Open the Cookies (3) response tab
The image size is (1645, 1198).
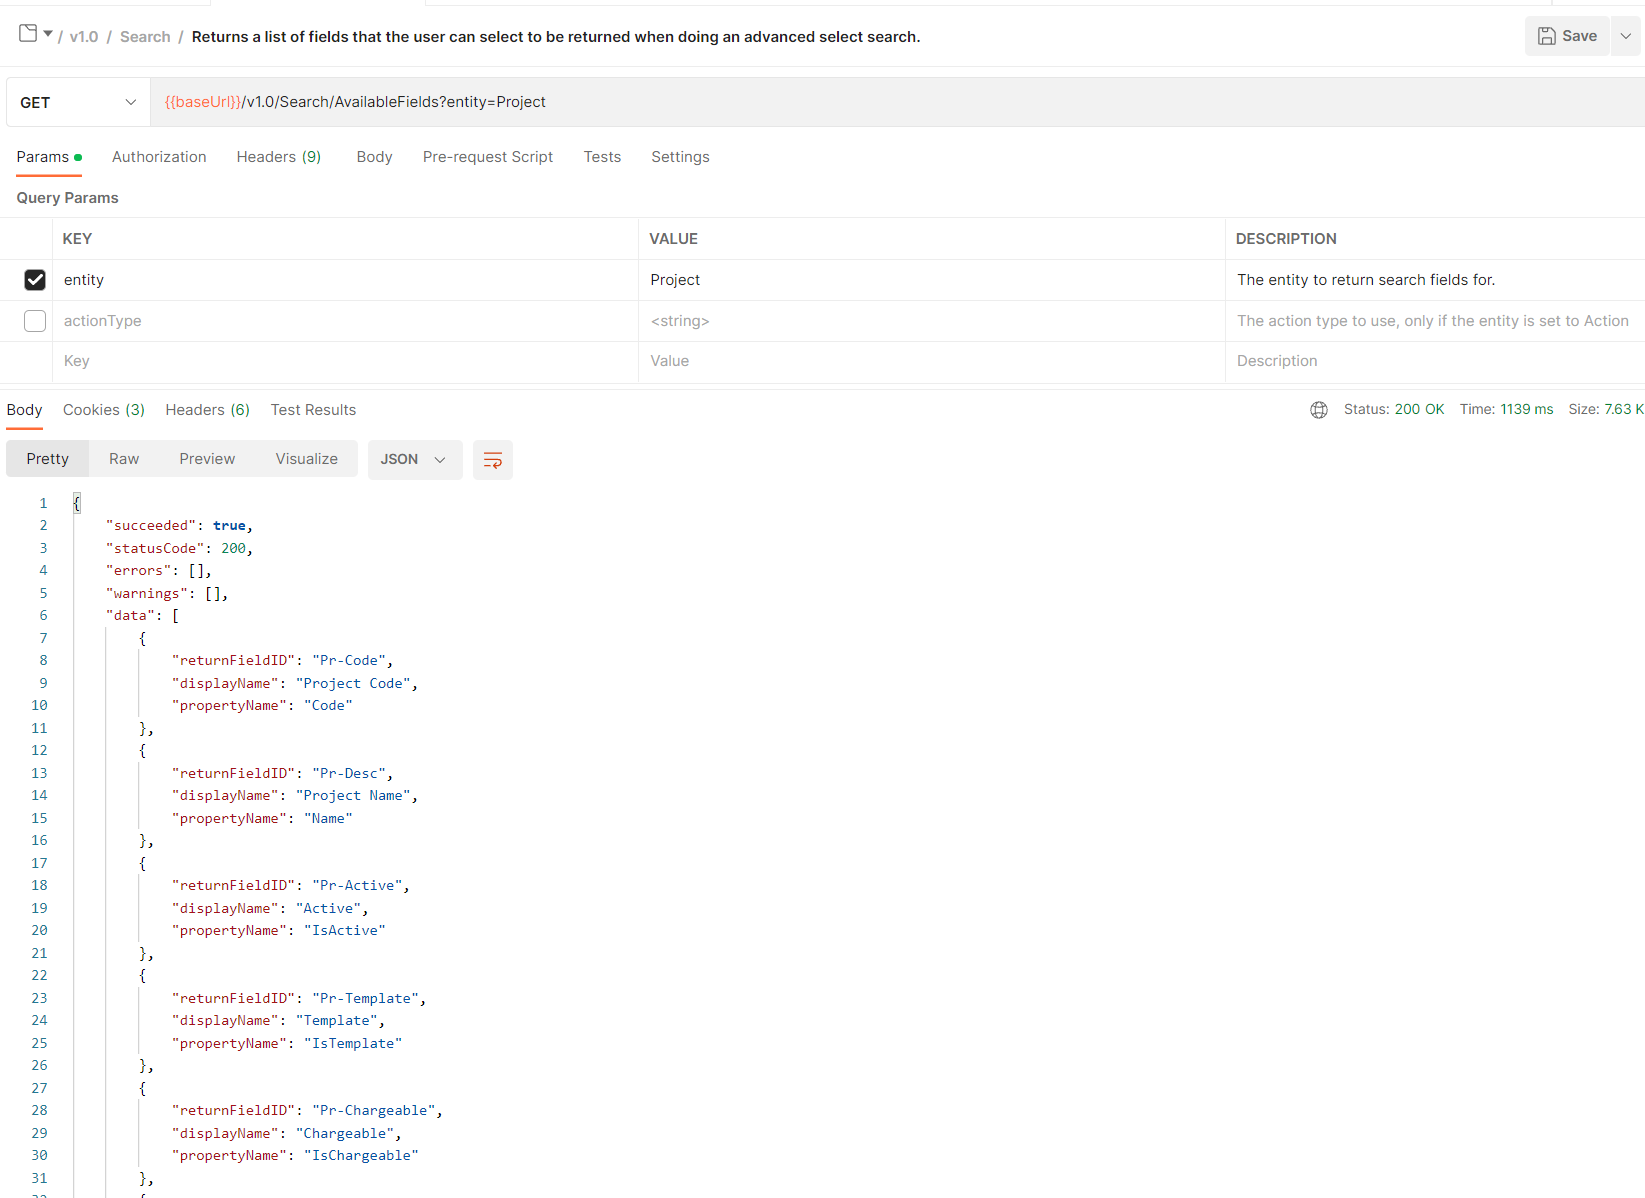(x=103, y=409)
